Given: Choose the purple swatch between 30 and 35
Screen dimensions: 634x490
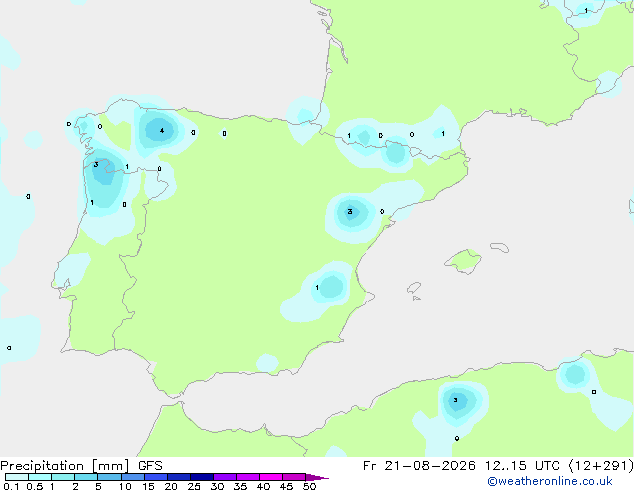Looking at the screenshot, I should coord(224,477).
